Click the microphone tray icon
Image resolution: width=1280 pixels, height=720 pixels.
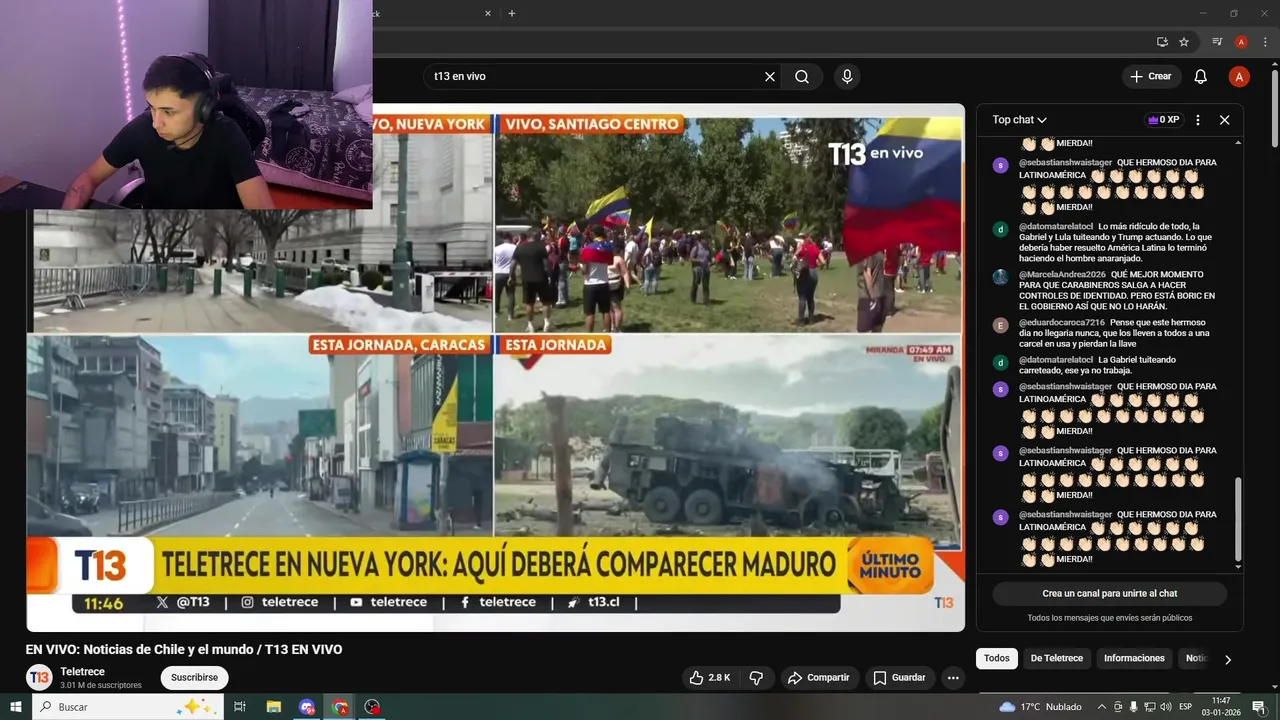1133,707
